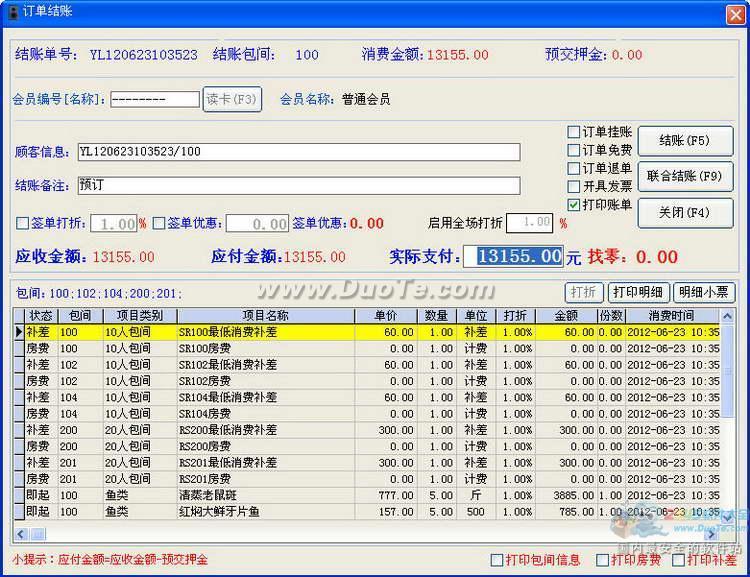Click the 消费时间 column header

(672, 316)
